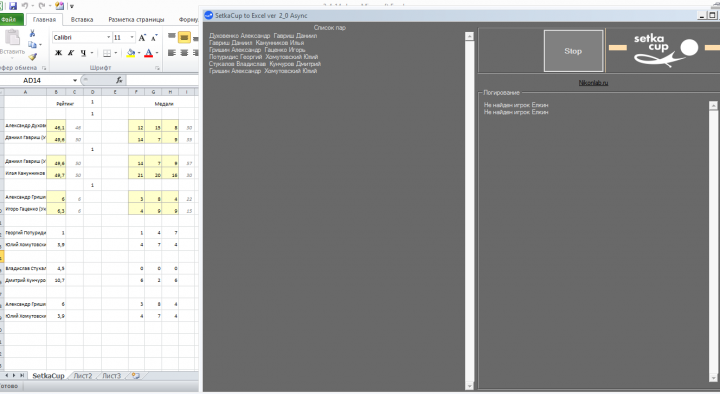Open the font size 11 dropdown

[132, 37]
